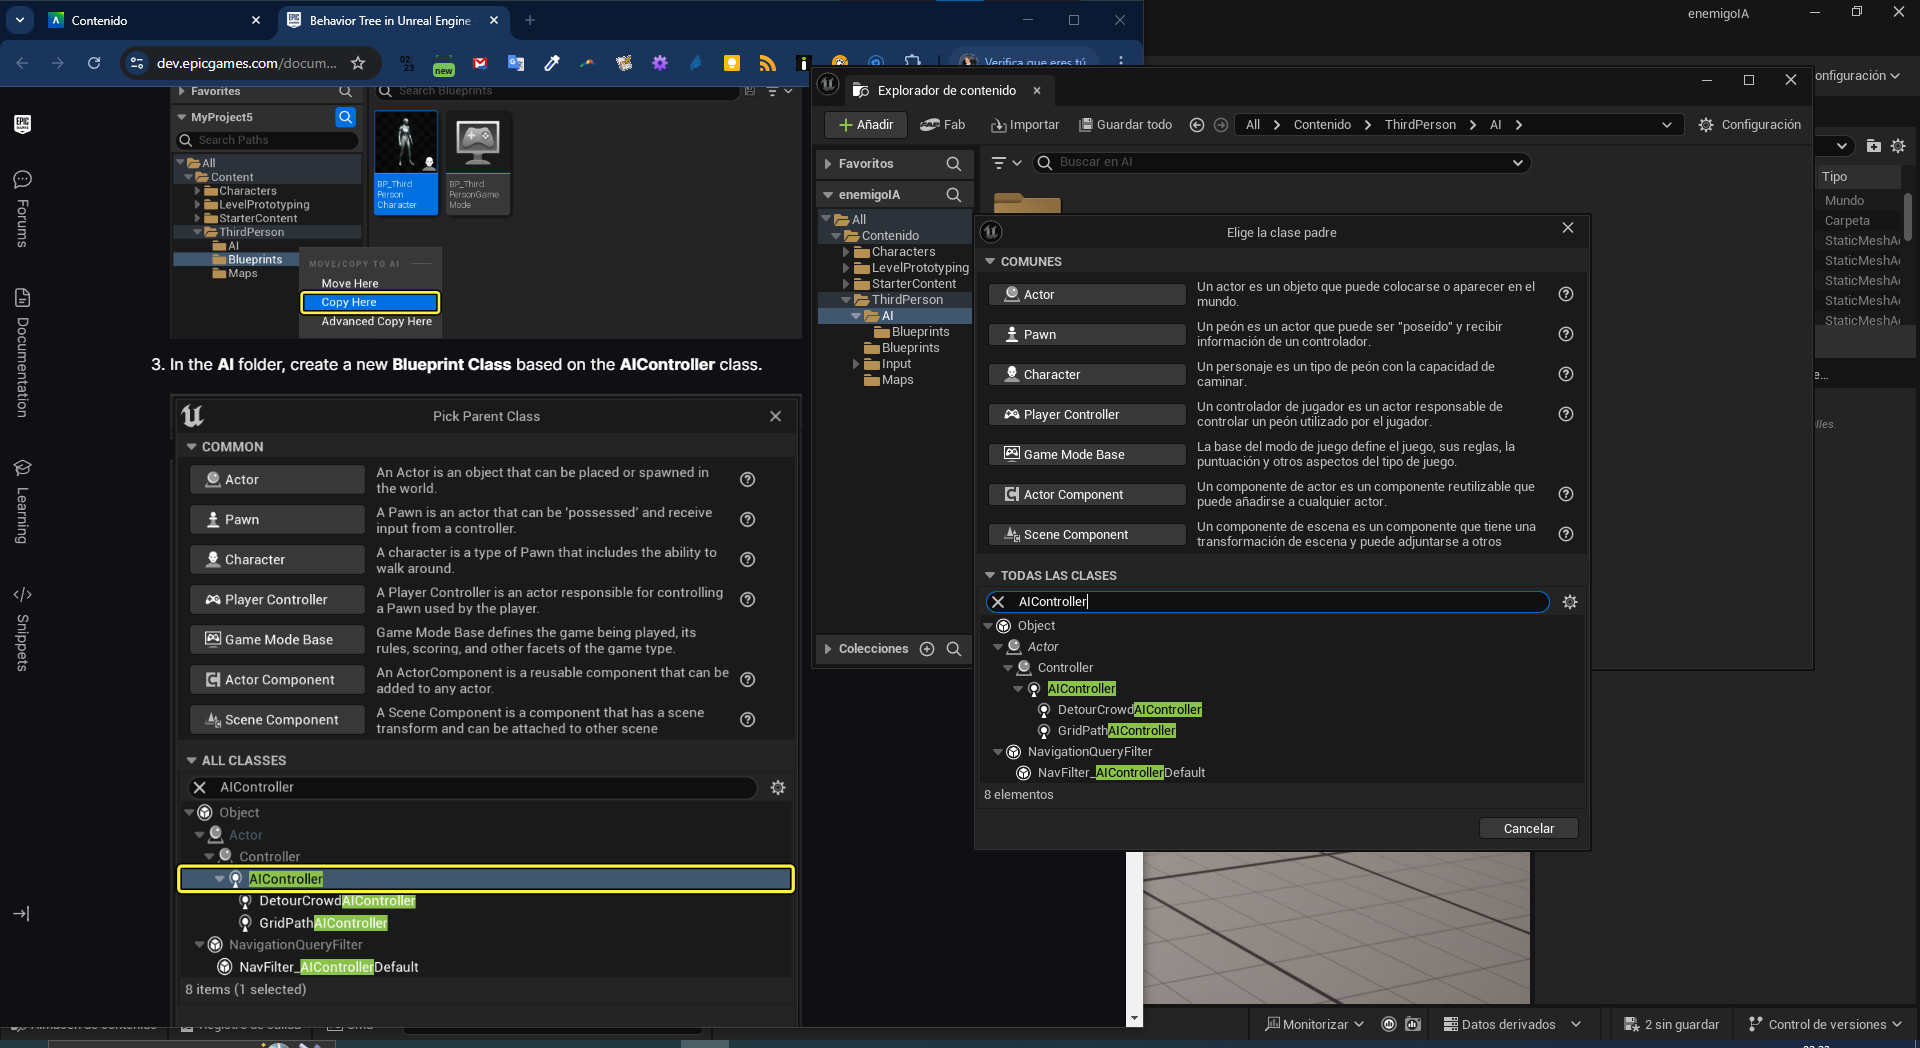Expand the Characters folder in the tree
The image size is (1920, 1048).
tap(846, 252)
